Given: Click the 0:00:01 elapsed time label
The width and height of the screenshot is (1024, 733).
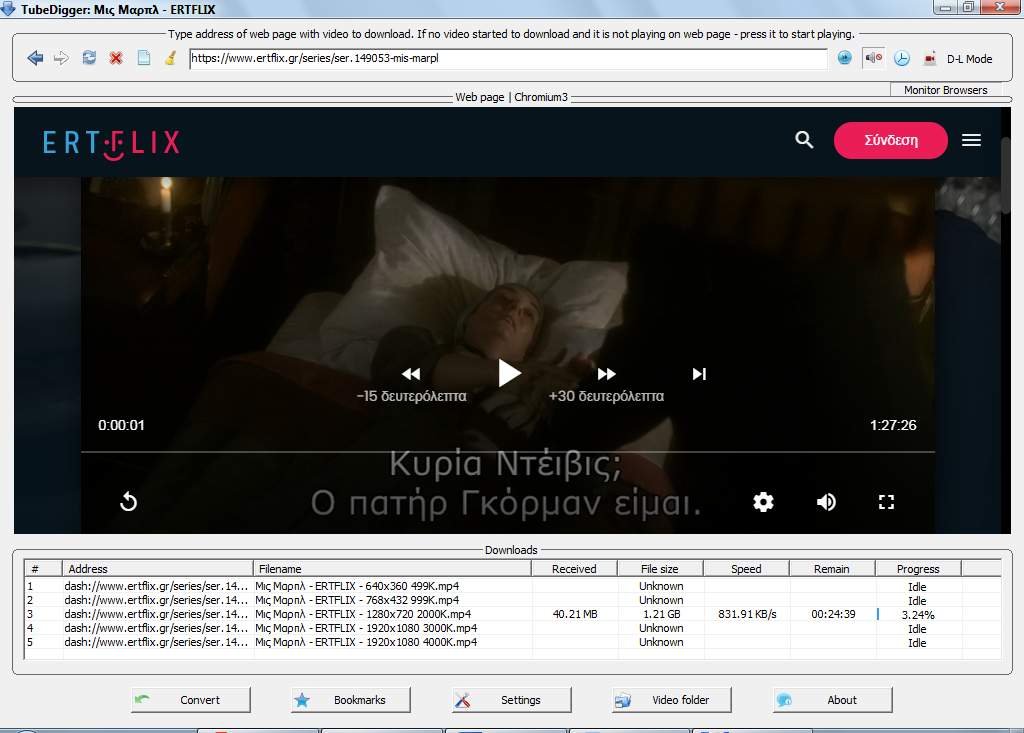Looking at the screenshot, I should point(121,425).
